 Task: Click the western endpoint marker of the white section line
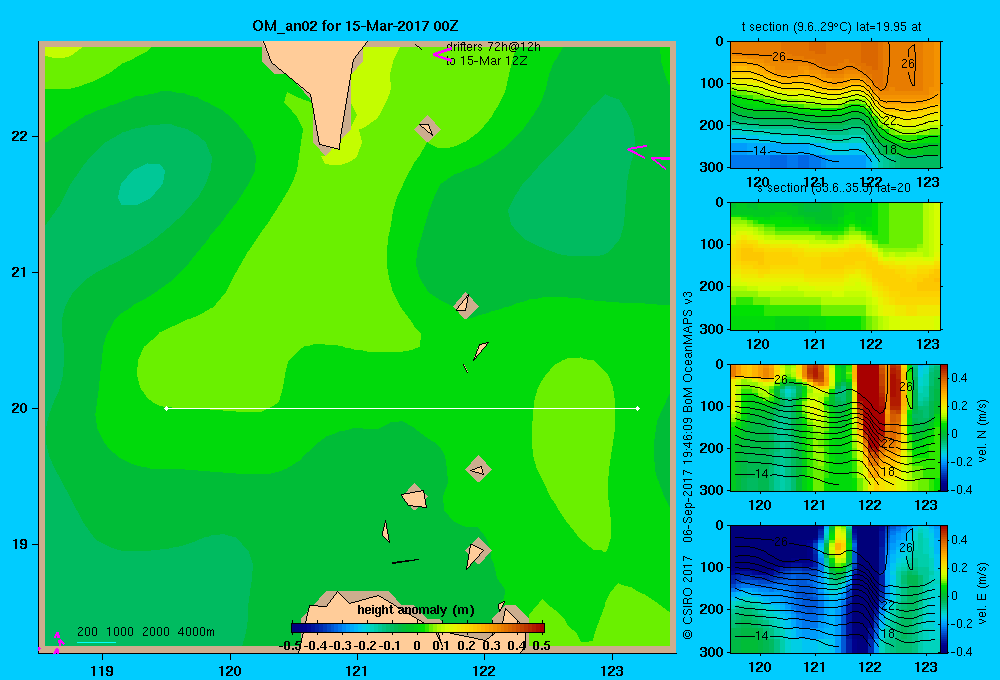click(x=166, y=408)
